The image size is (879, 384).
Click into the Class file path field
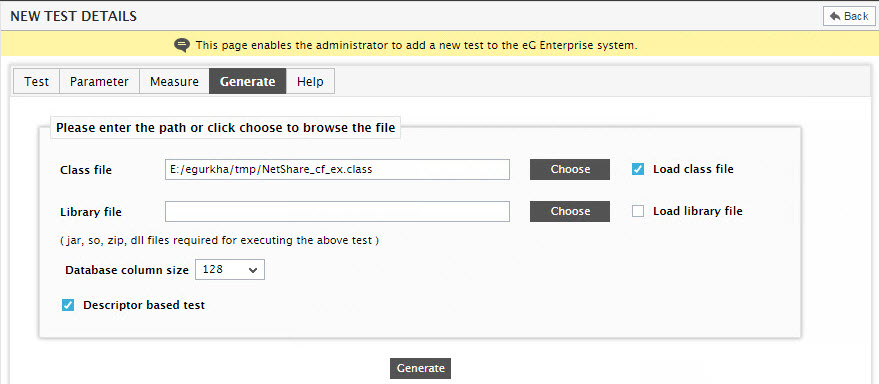[337, 169]
